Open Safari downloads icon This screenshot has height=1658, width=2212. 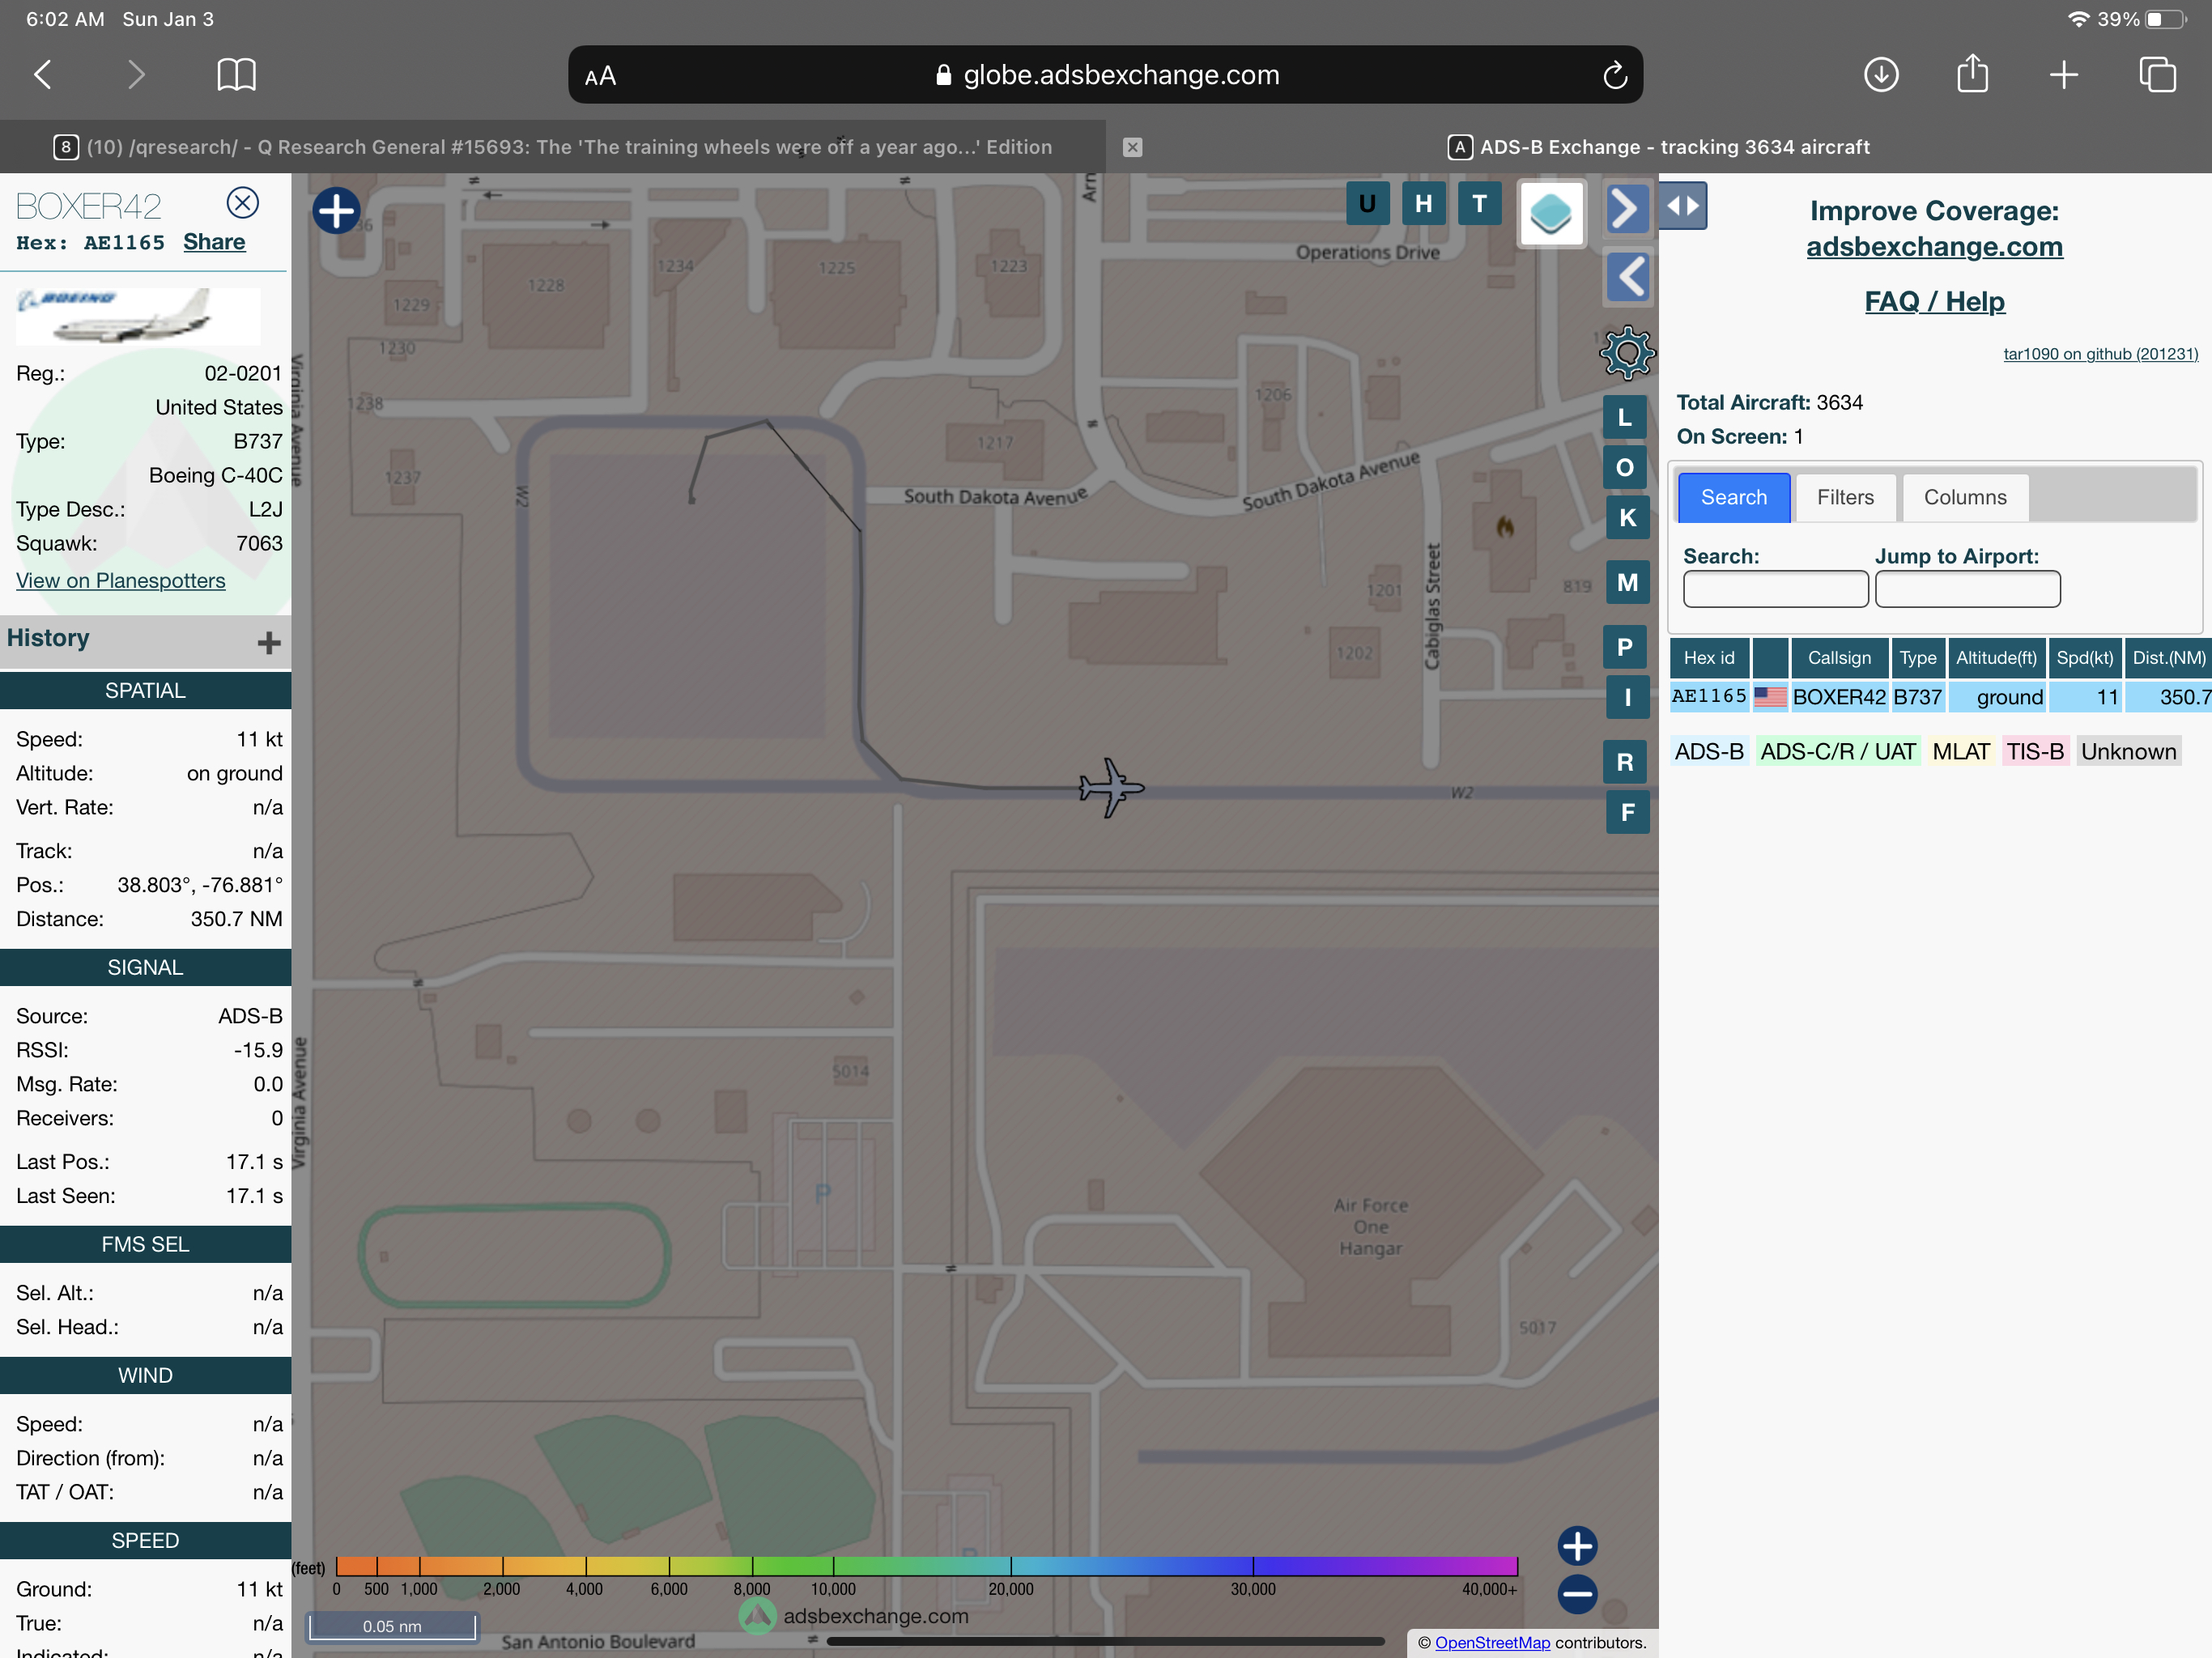pos(1881,75)
